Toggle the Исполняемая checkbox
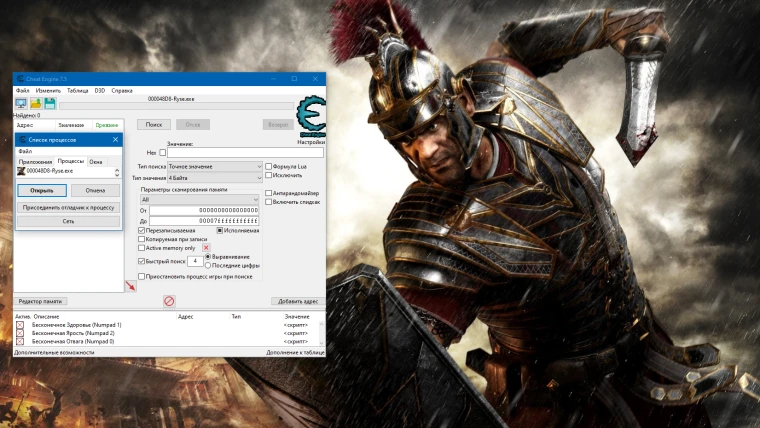Image resolution: width=760 pixels, height=428 pixels. point(220,230)
